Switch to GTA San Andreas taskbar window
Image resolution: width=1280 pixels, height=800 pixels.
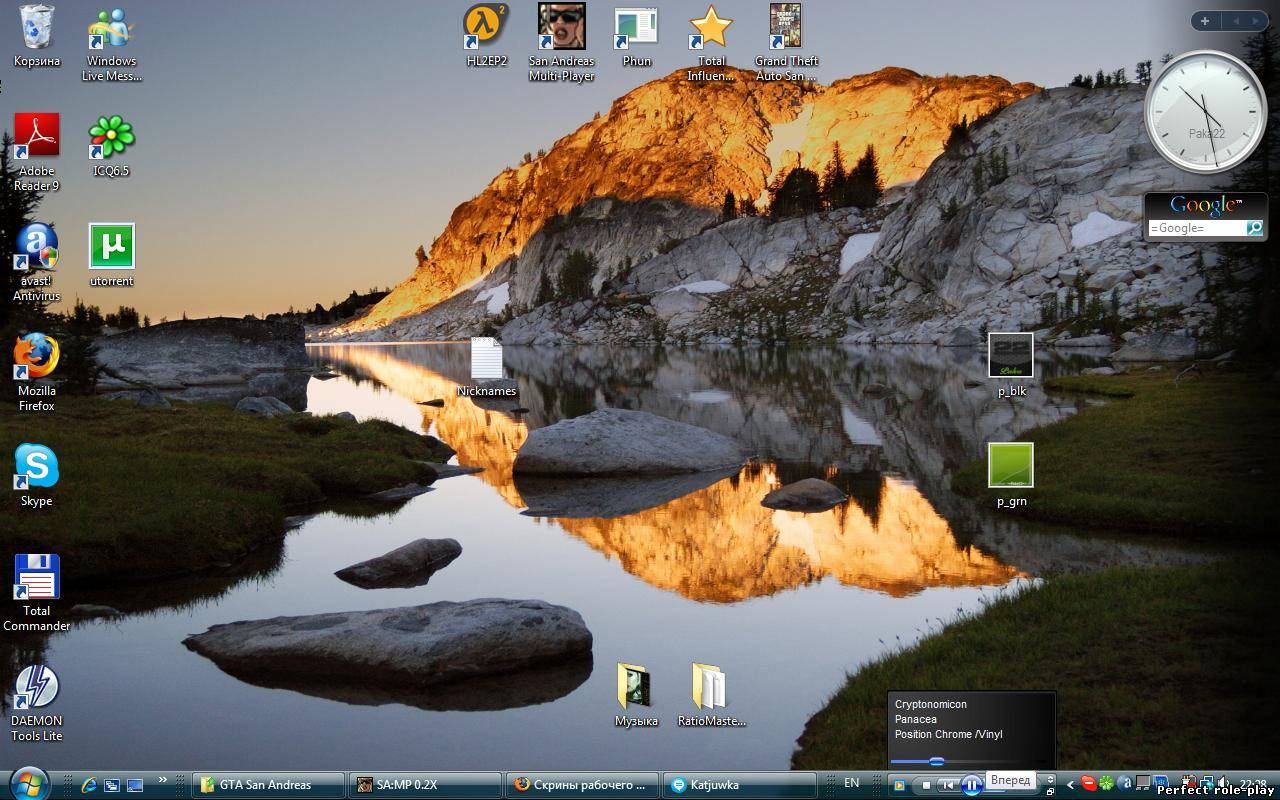pyautogui.click(x=267, y=785)
